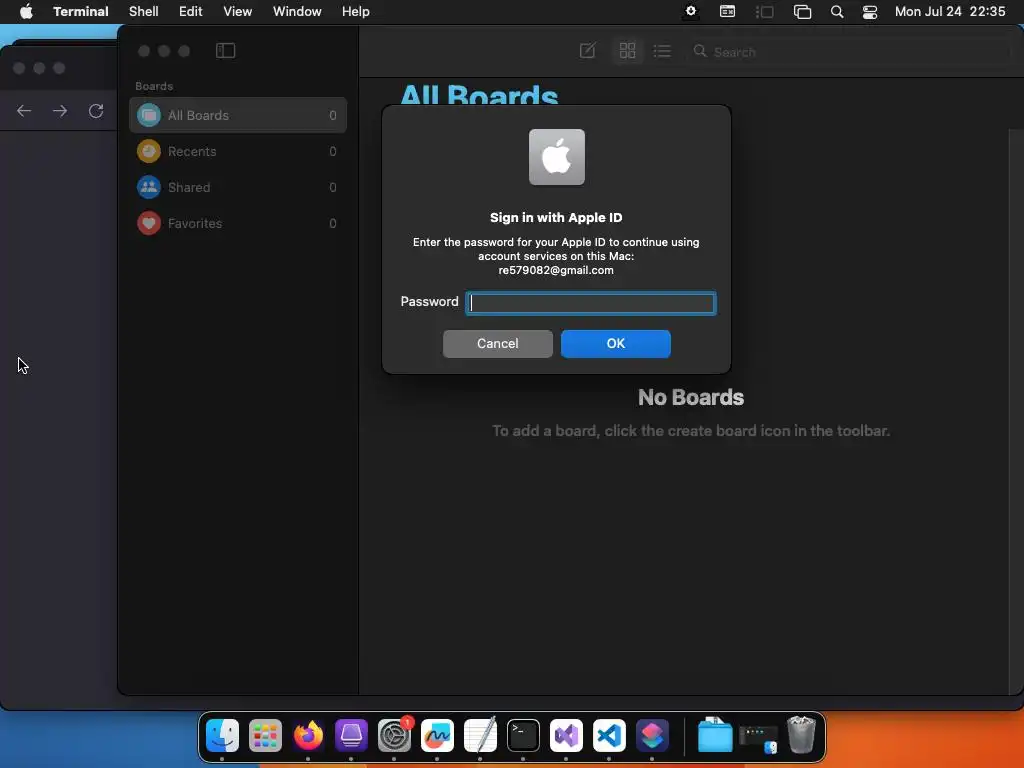The width and height of the screenshot is (1024, 768).
Task: Open the Help menu
Action: 356,12
